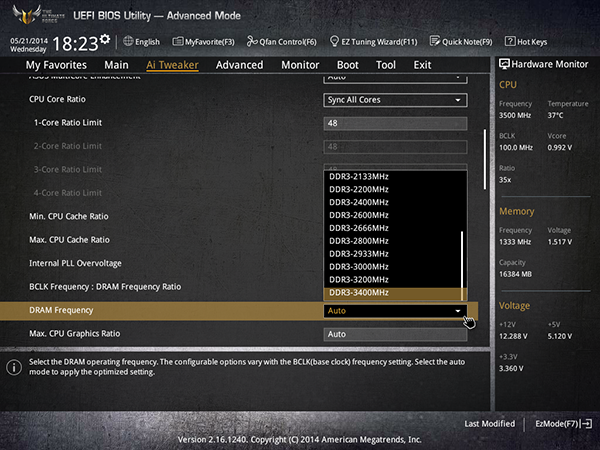Click the 1-Core Ratio Limit field

tap(395, 124)
